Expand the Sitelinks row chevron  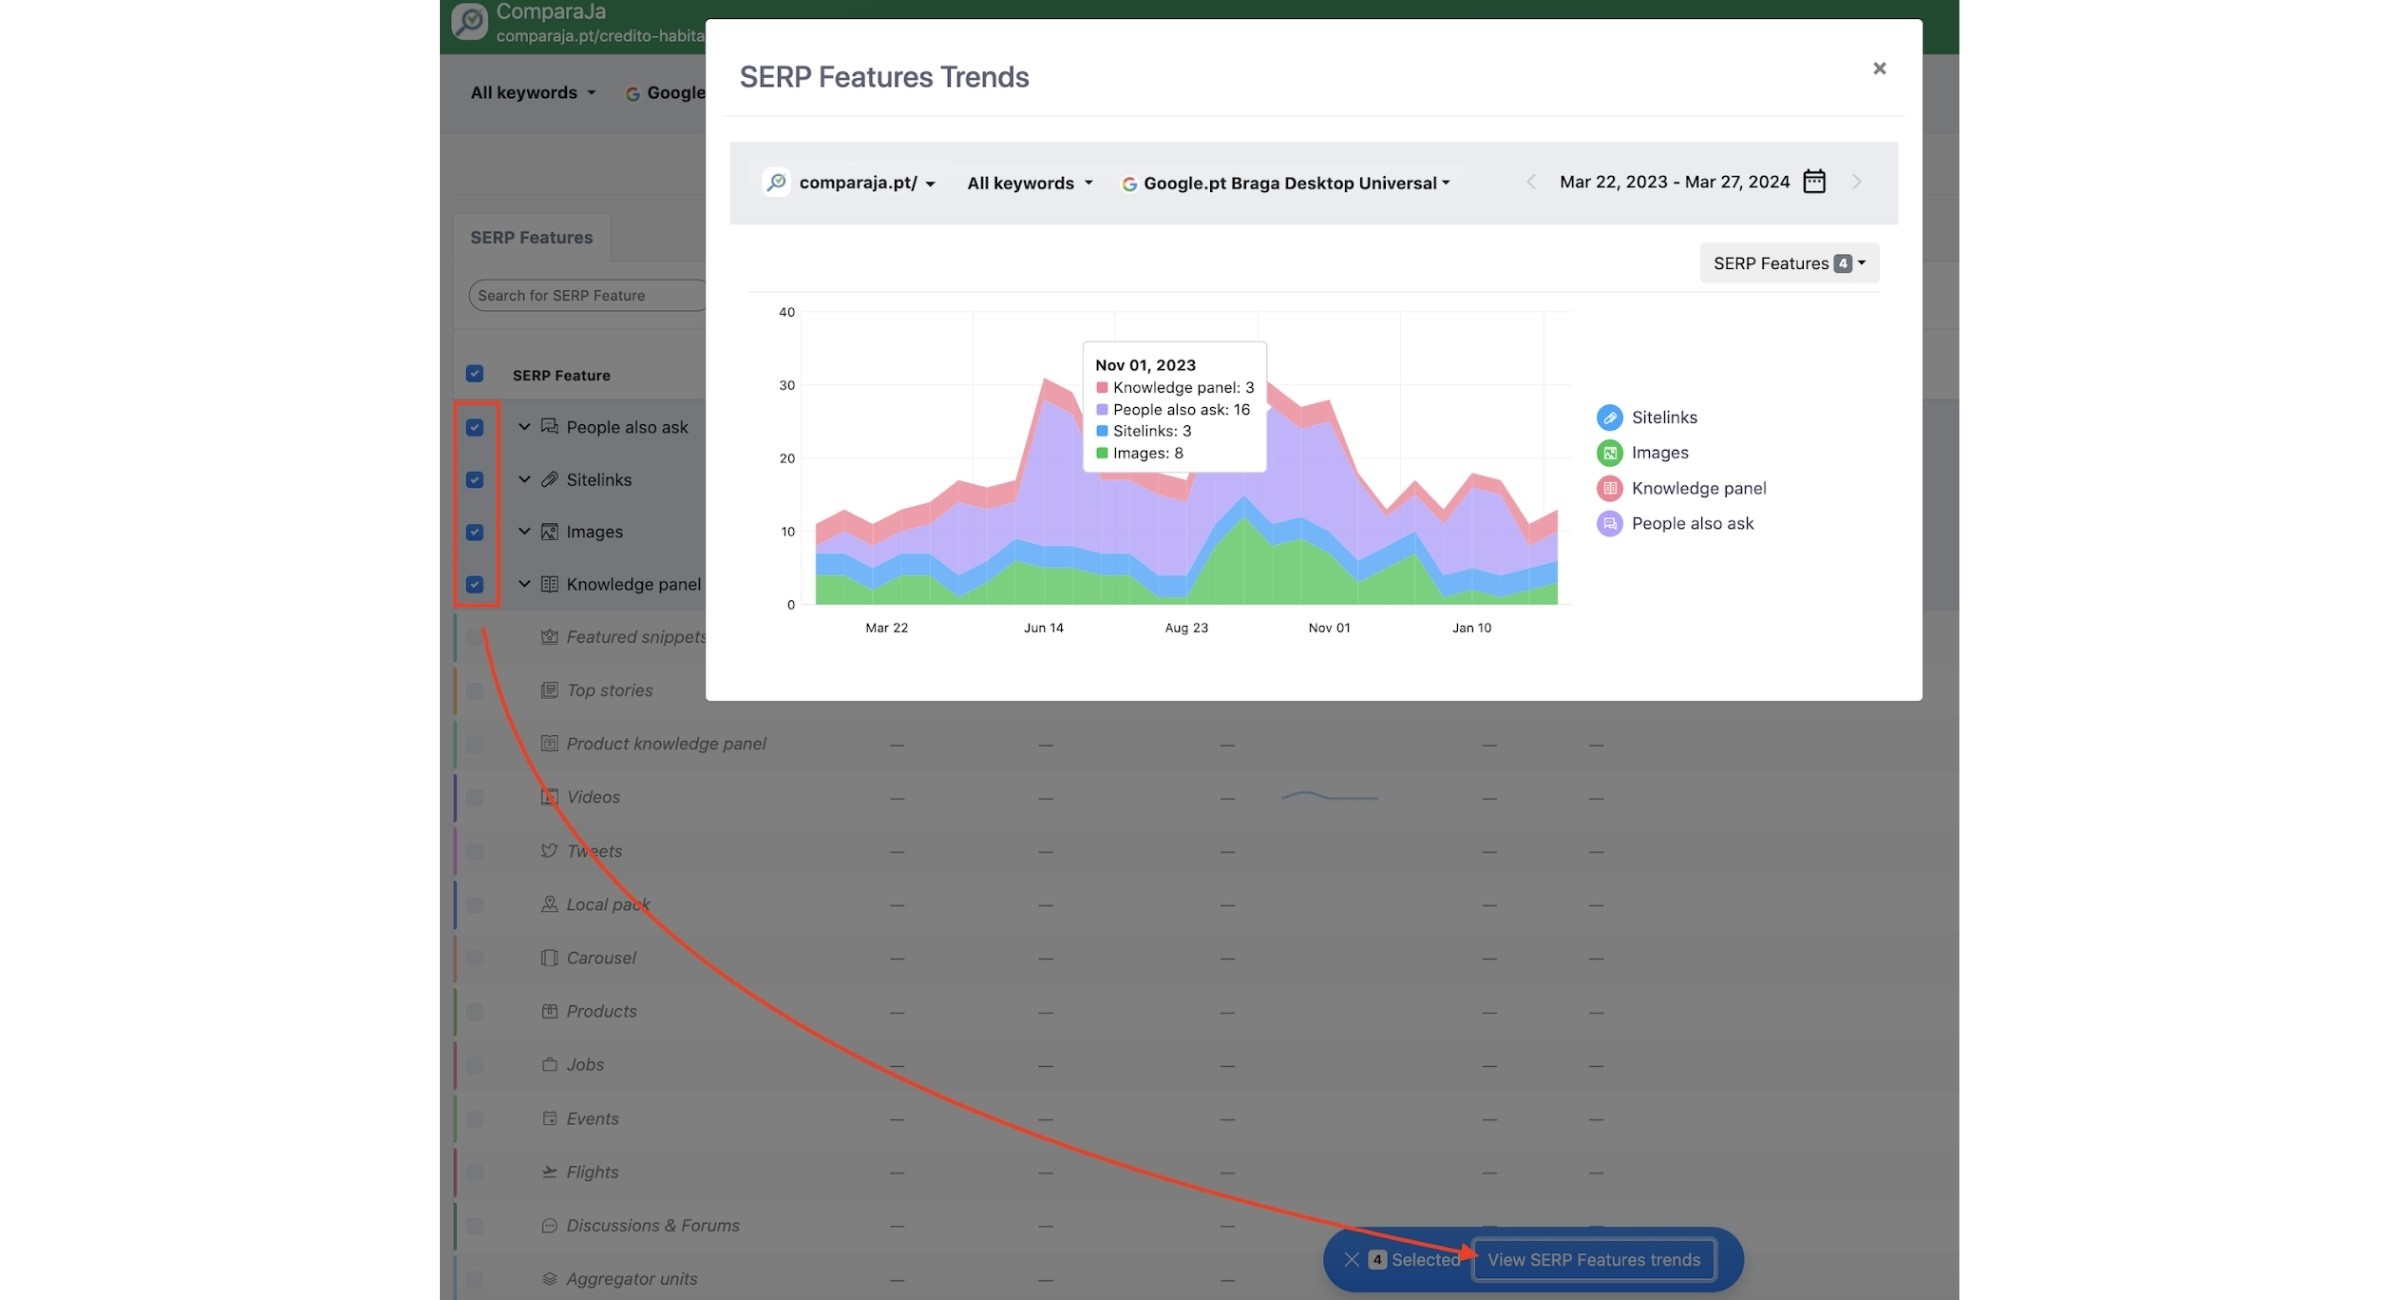click(524, 480)
